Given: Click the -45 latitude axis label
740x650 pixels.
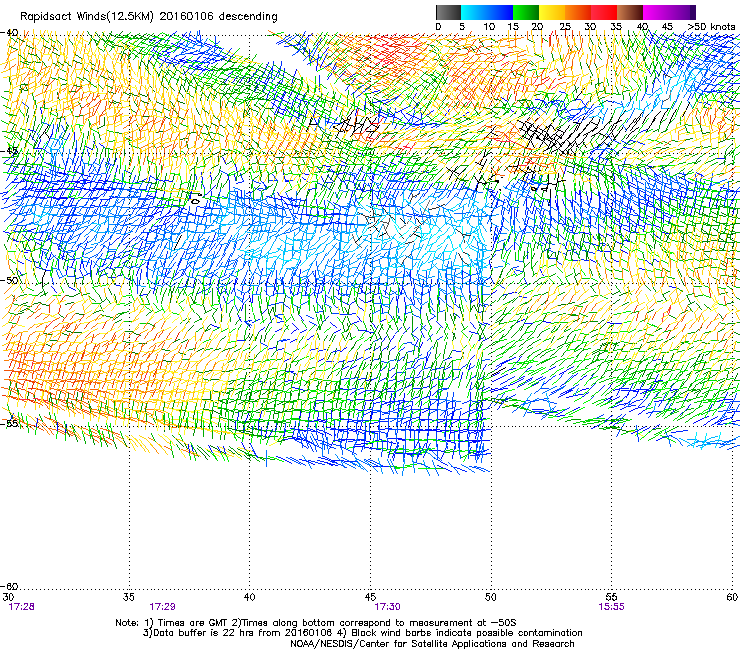Looking at the screenshot, I should pyautogui.click(x=9, y=152).
